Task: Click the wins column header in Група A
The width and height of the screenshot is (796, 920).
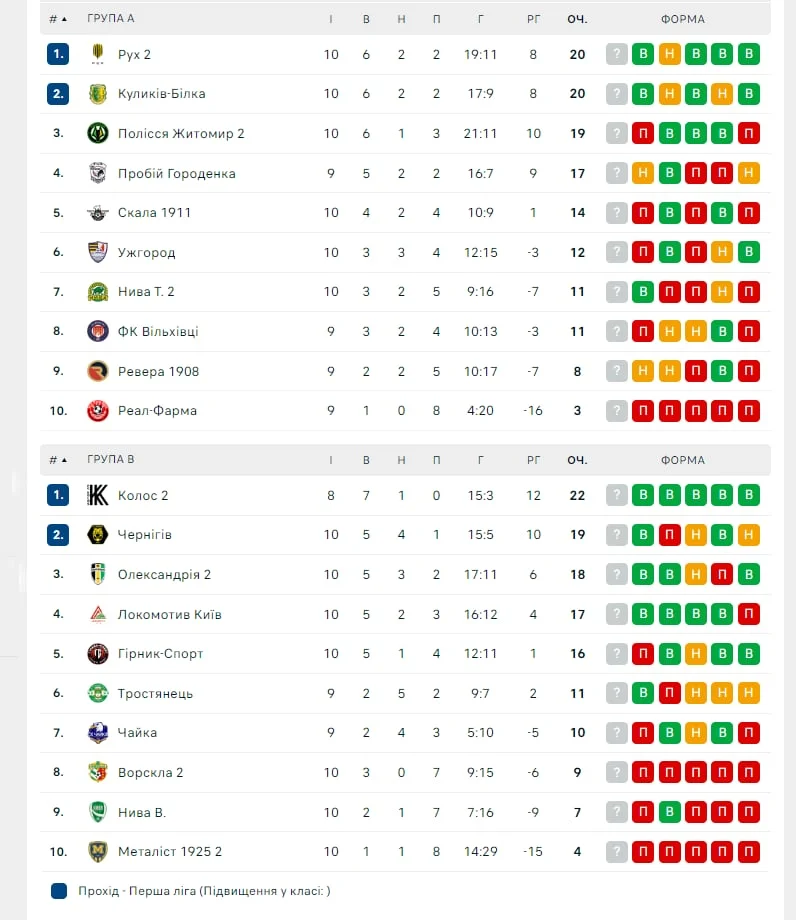Action: tap(366, 19)
